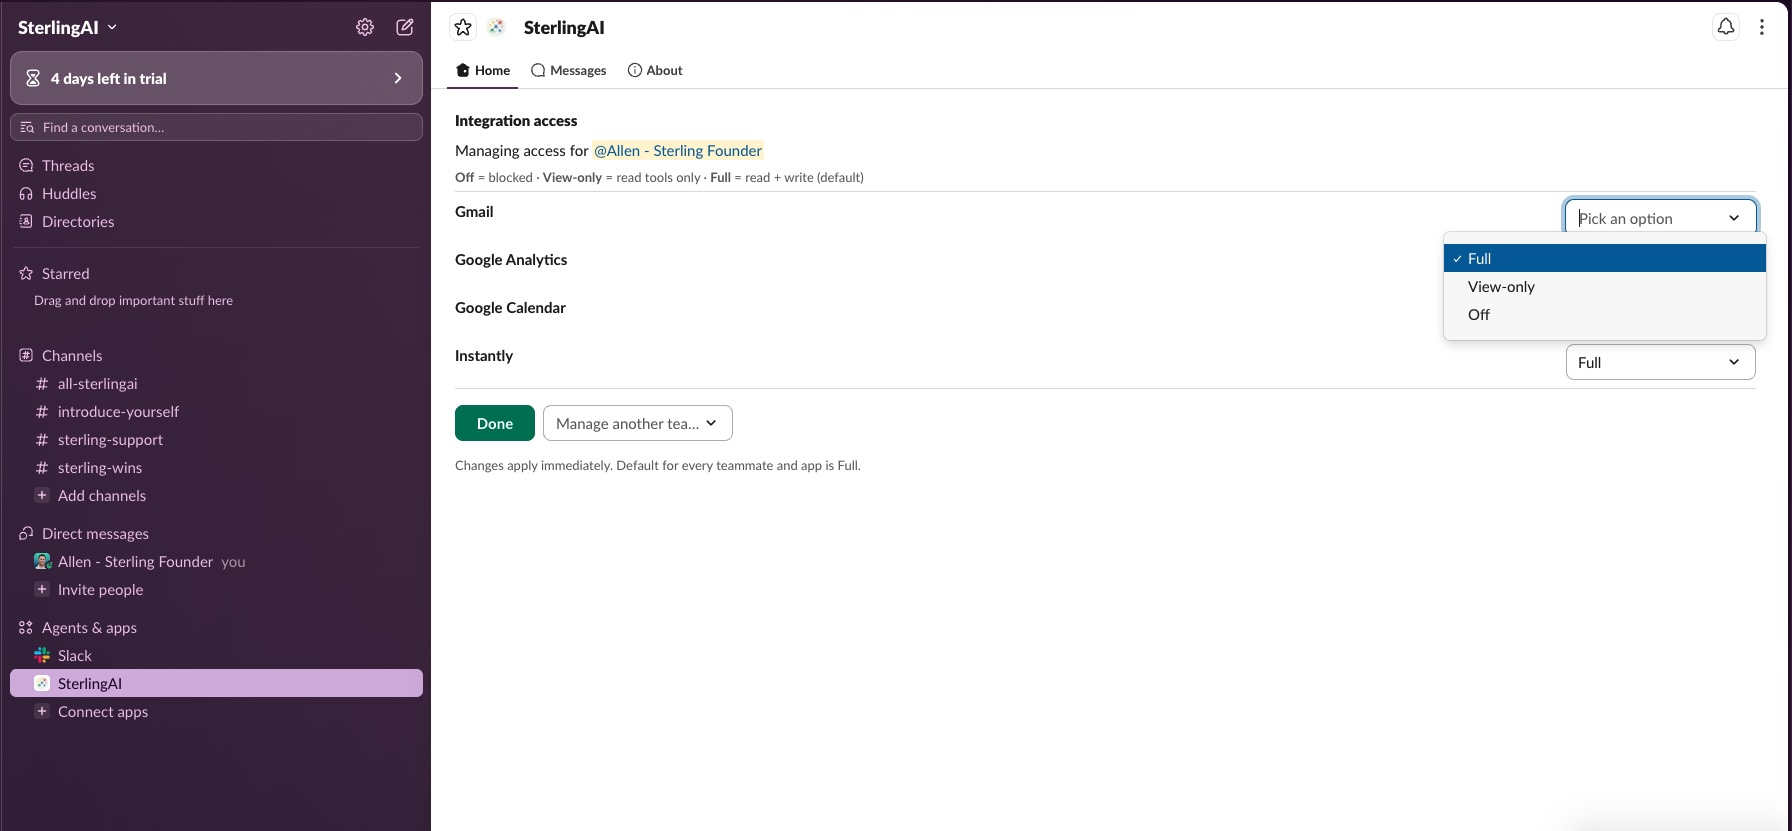
Task: Open the 4 days left in trial banner
Action: tap(216, 78)
